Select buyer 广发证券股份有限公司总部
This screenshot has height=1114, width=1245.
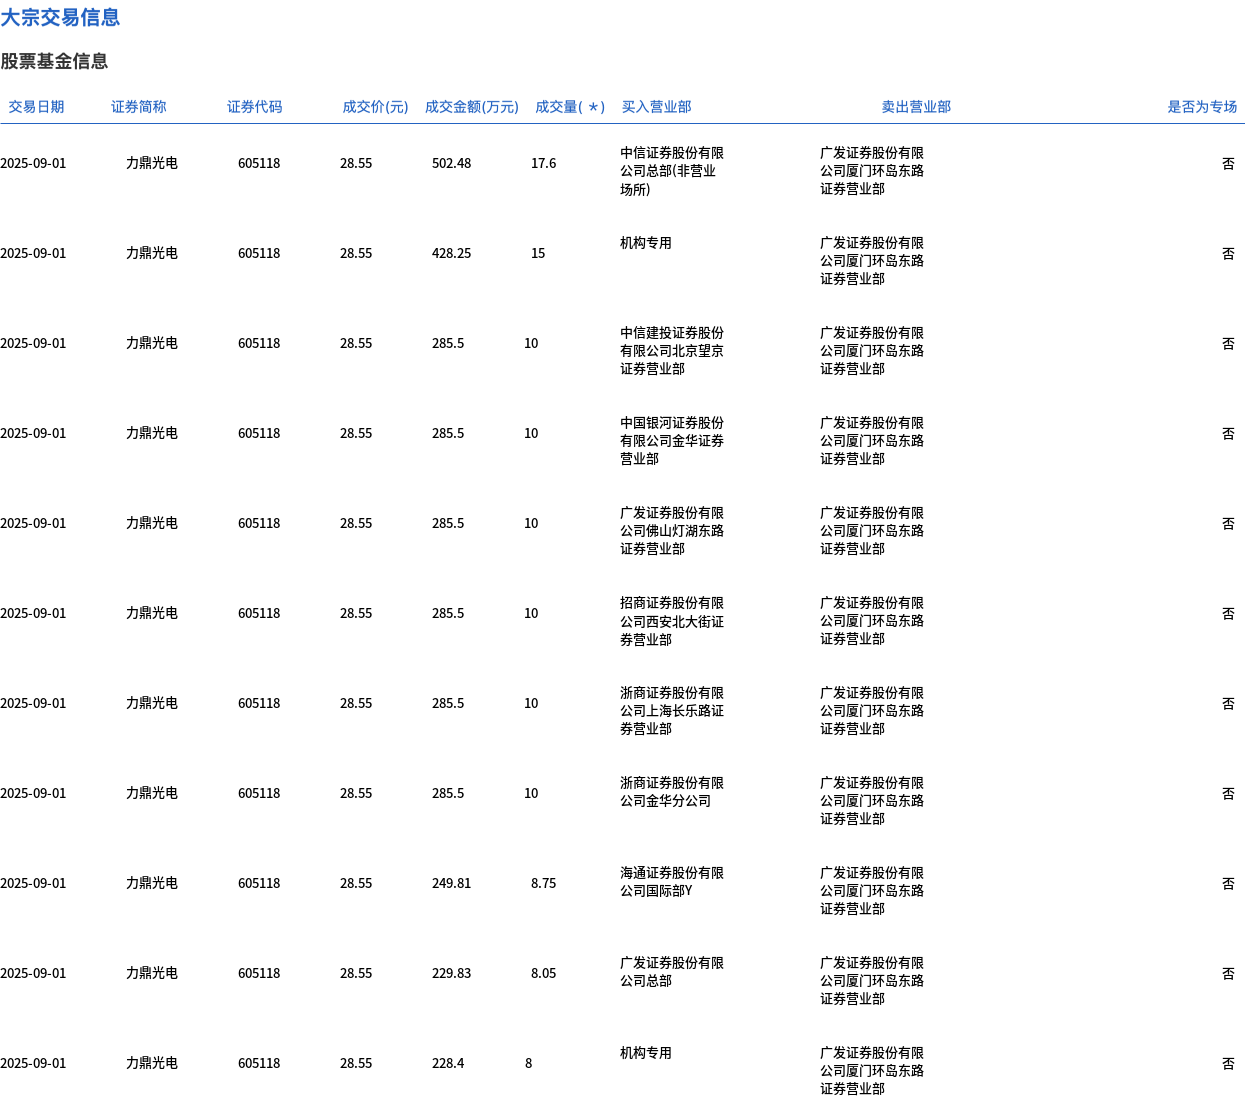click(672, 972)
